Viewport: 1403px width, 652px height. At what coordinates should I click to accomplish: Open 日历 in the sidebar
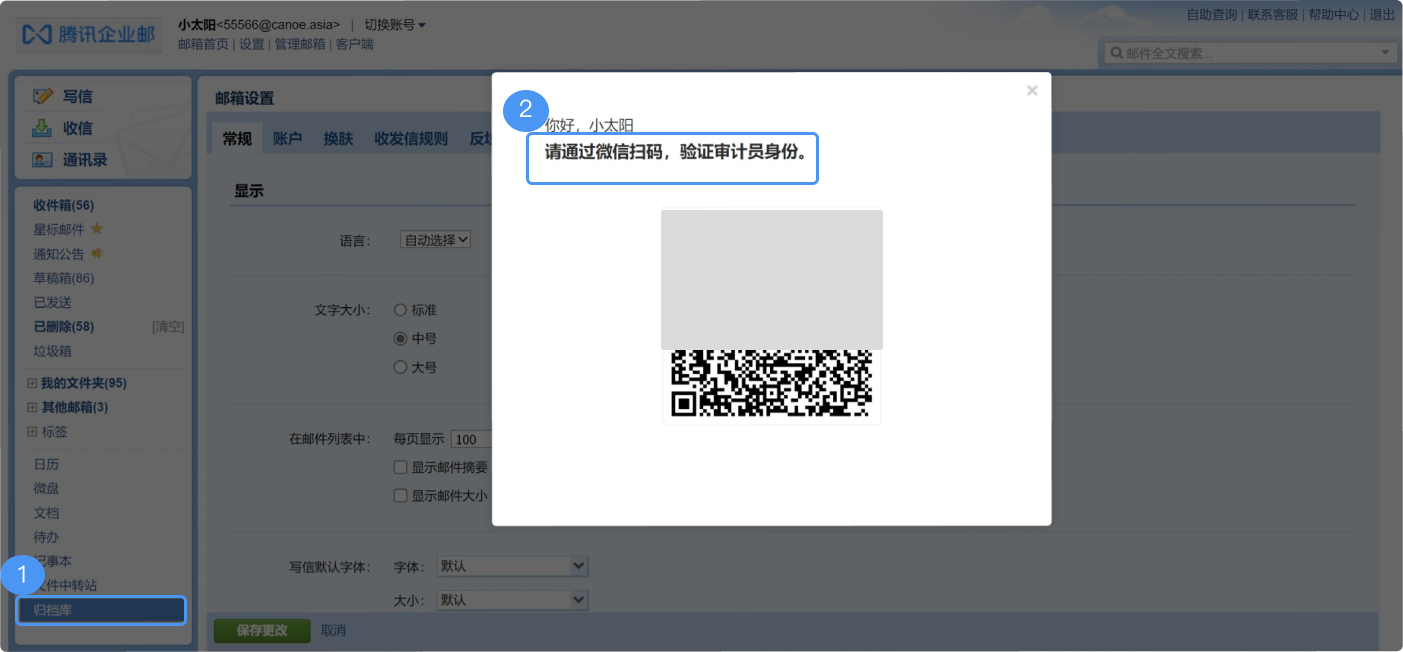(46, 464)
